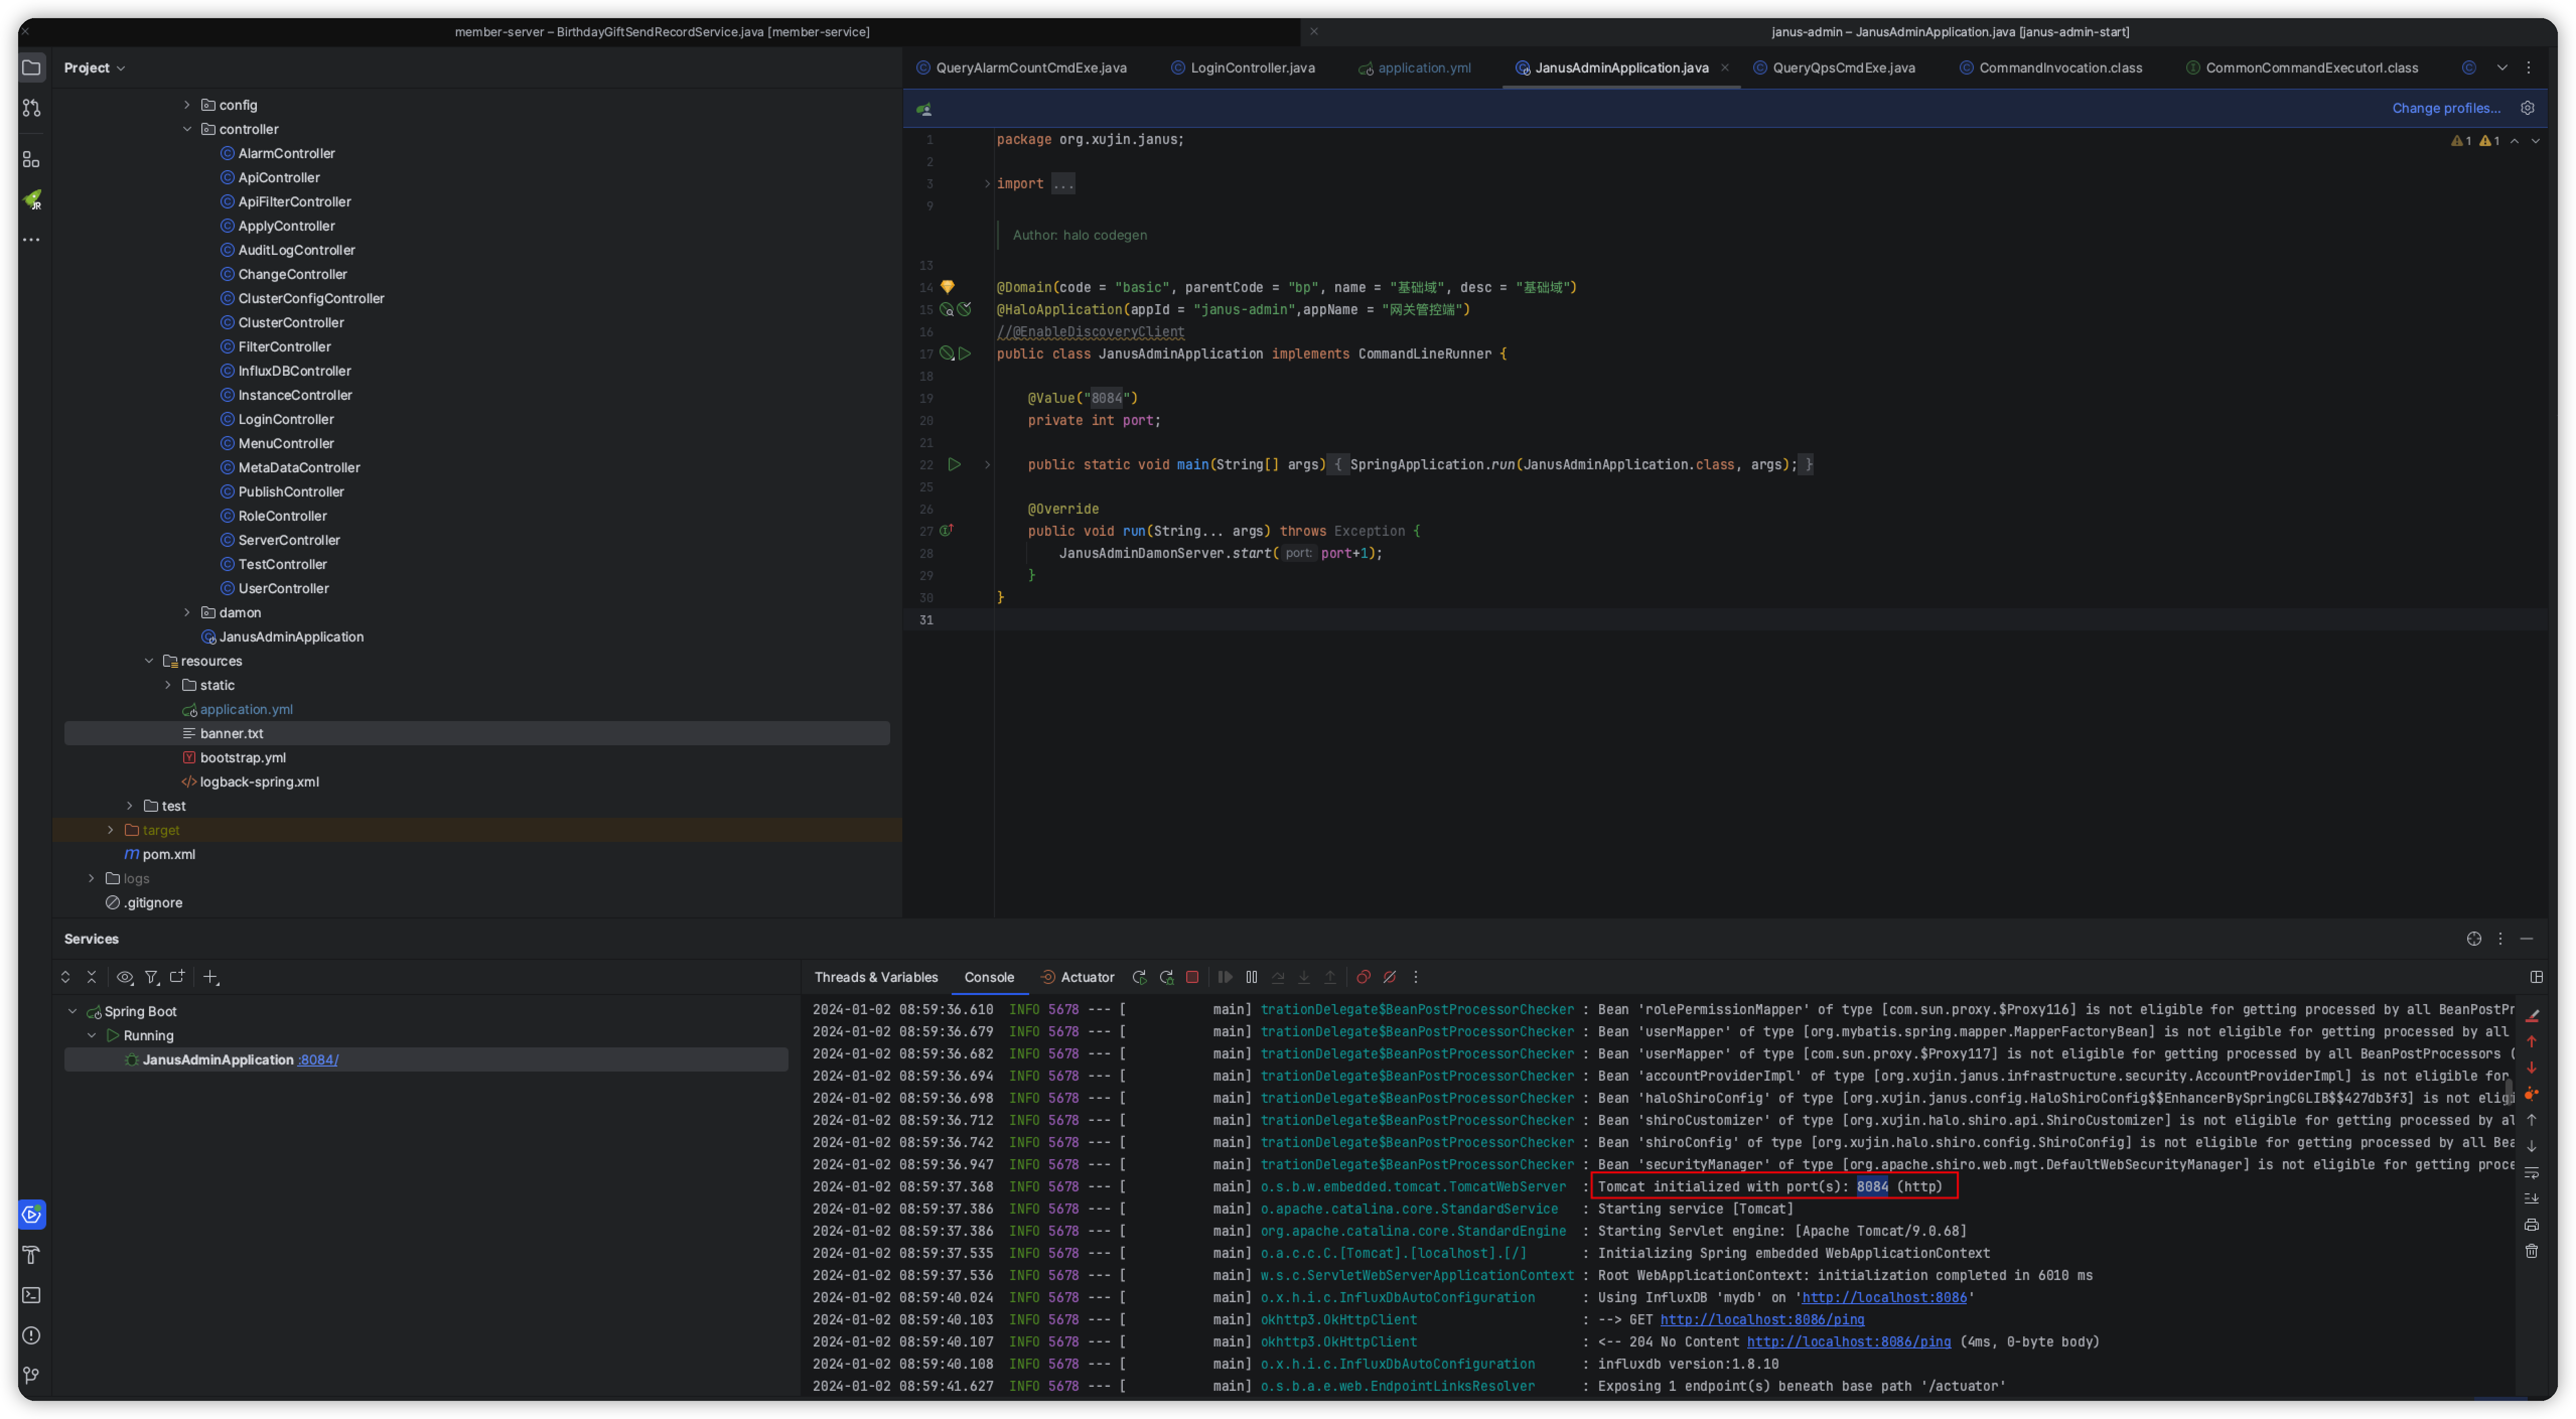This screenshot has width=2576, height=1419.
Task: Toggle soft-wrap in console
Action: click(x=2532, y=1172)
